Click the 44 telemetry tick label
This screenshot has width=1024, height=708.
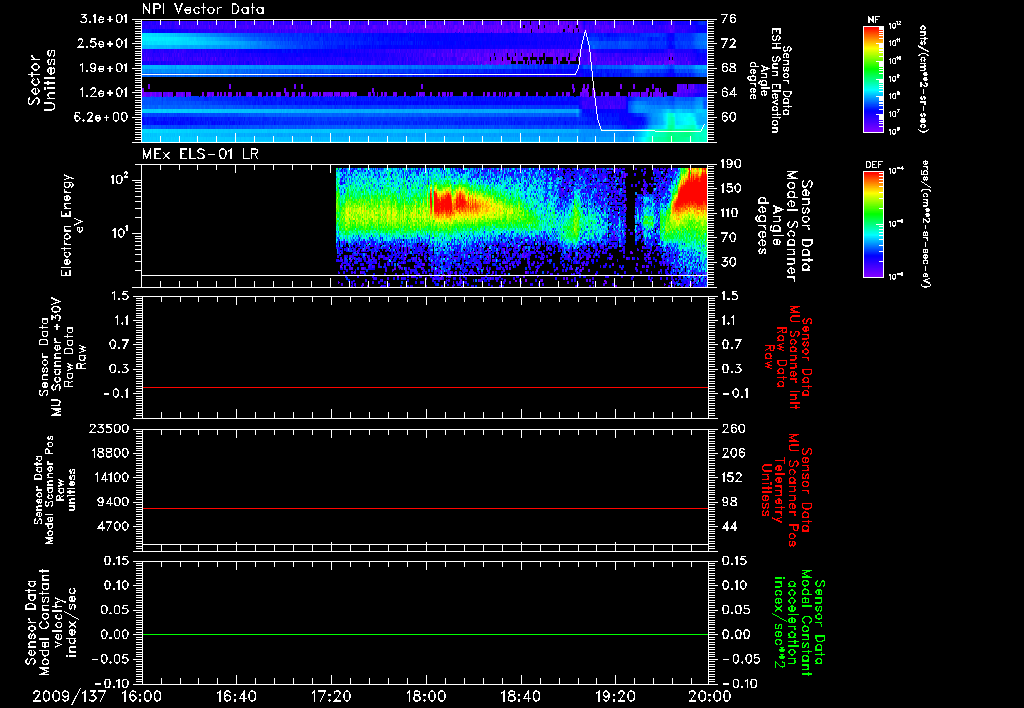[x=729, y=526]
